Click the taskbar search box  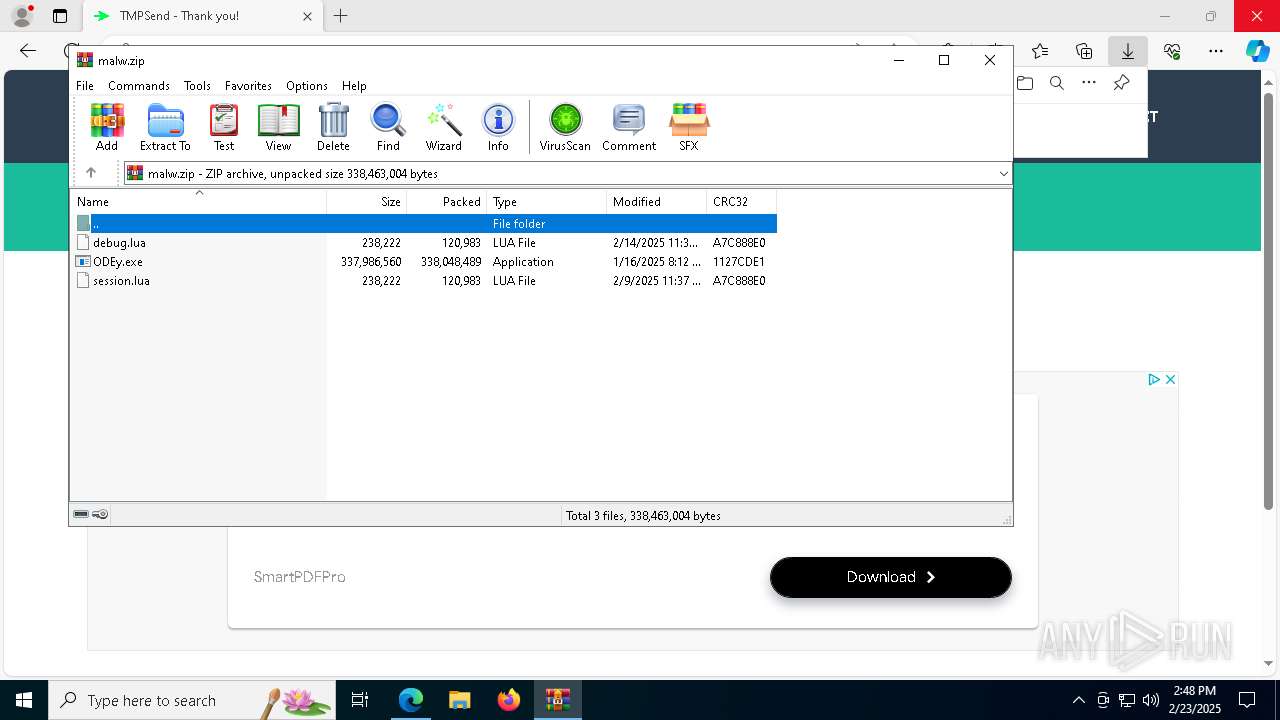[x=192, y=700]
